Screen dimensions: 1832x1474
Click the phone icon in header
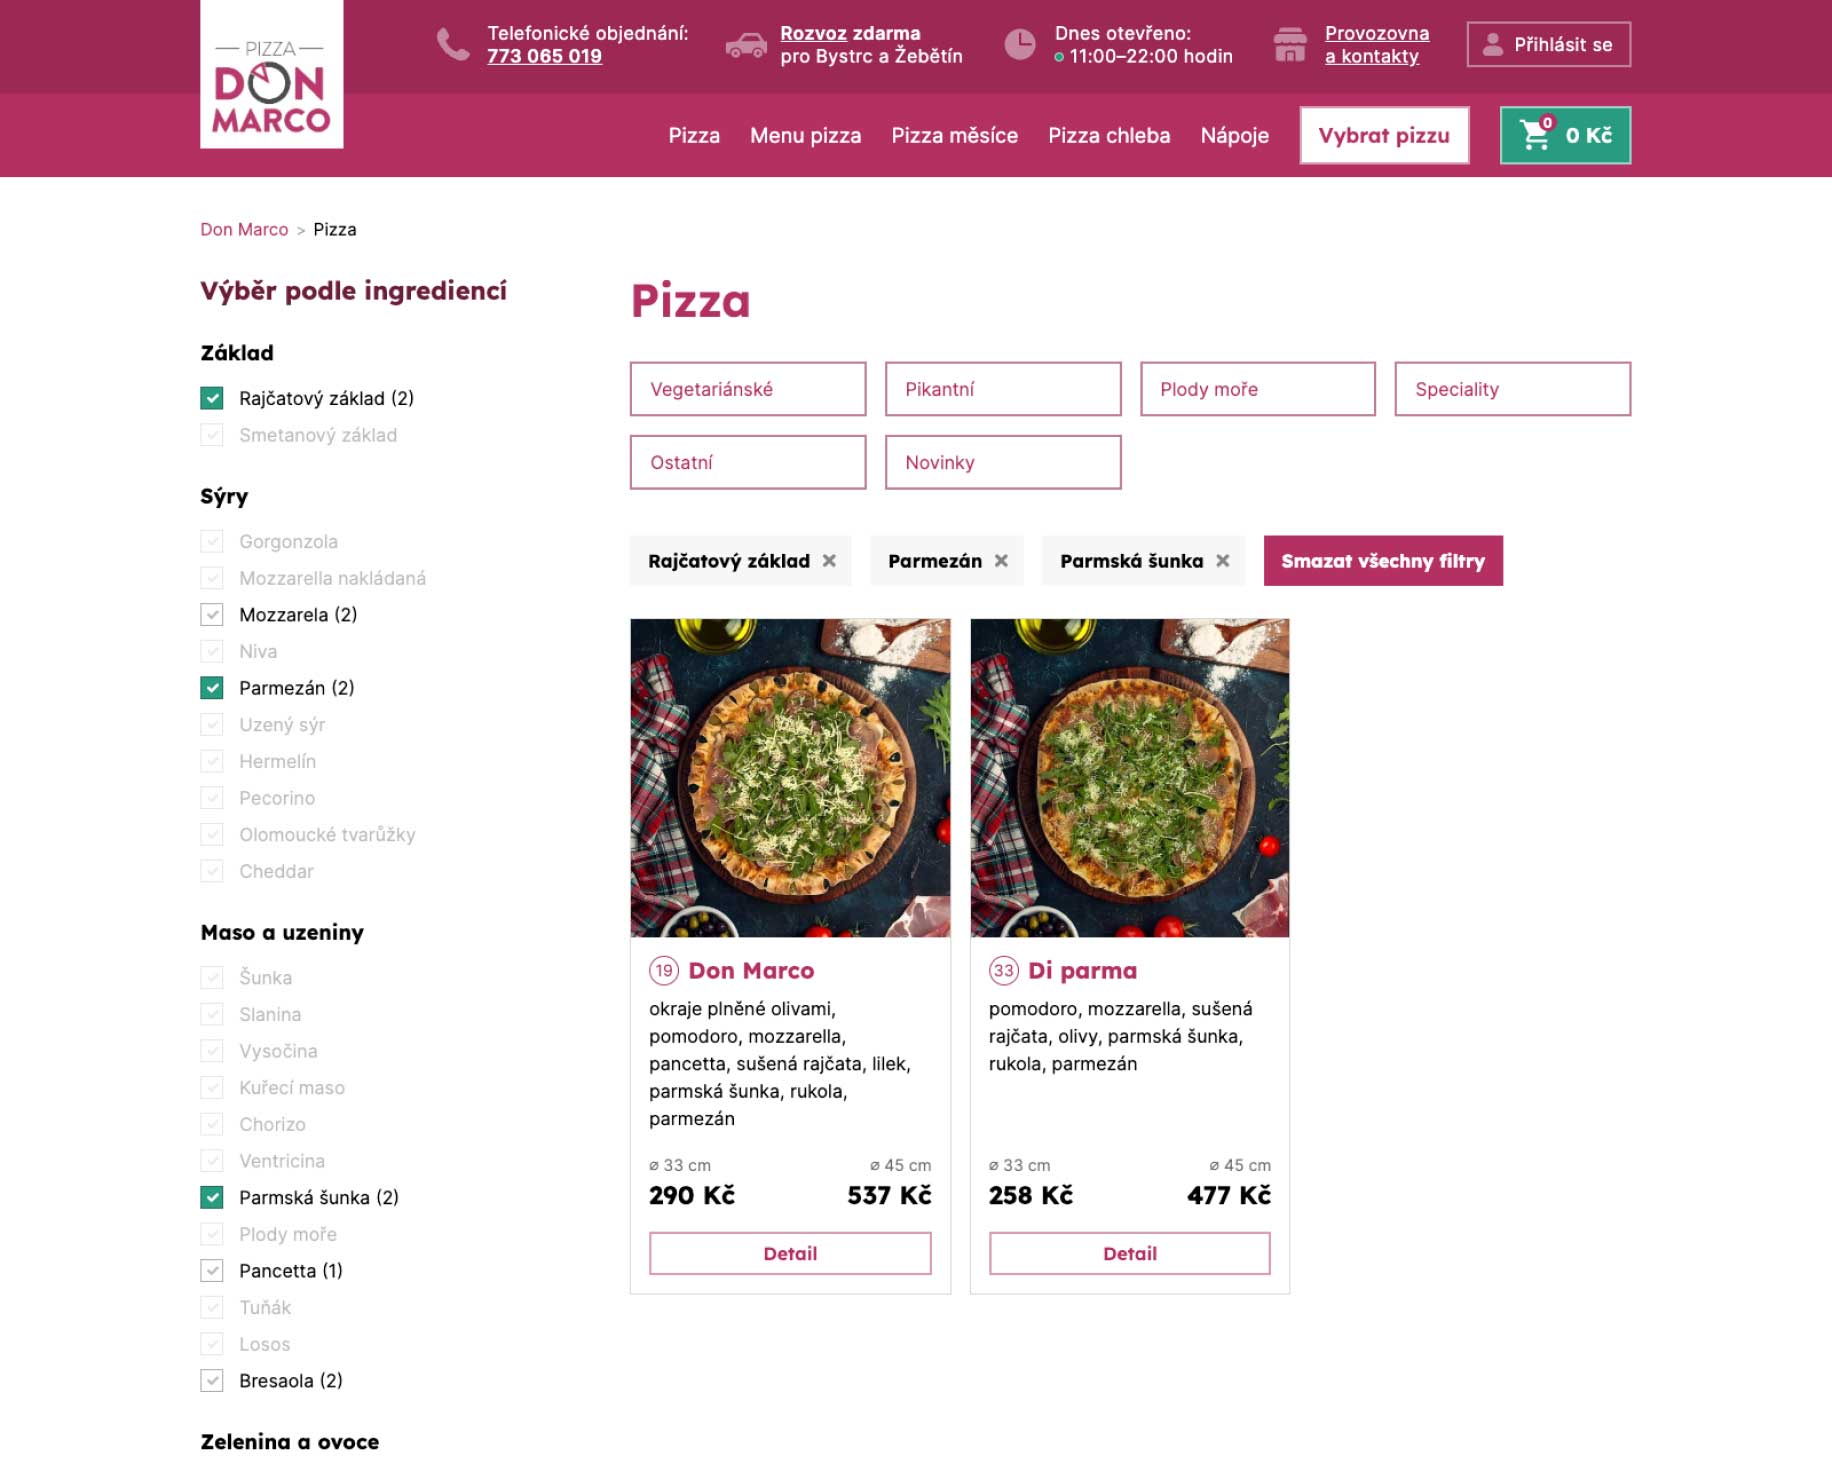[453, 45]
